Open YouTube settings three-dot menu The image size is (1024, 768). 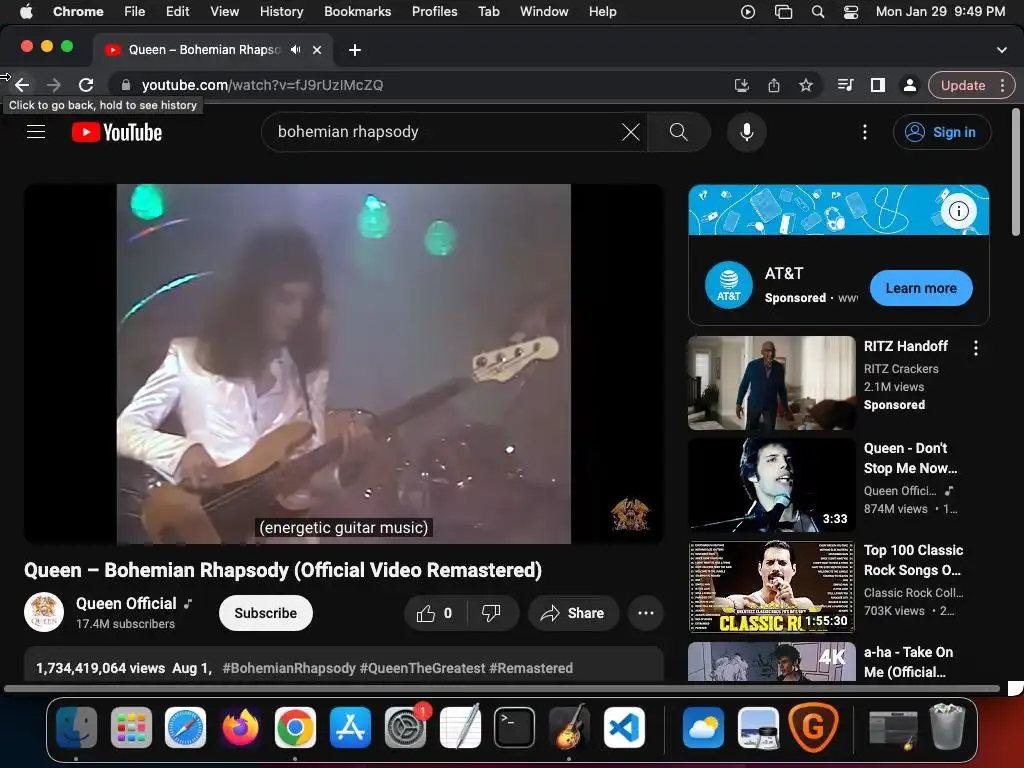tap(865, 132)
